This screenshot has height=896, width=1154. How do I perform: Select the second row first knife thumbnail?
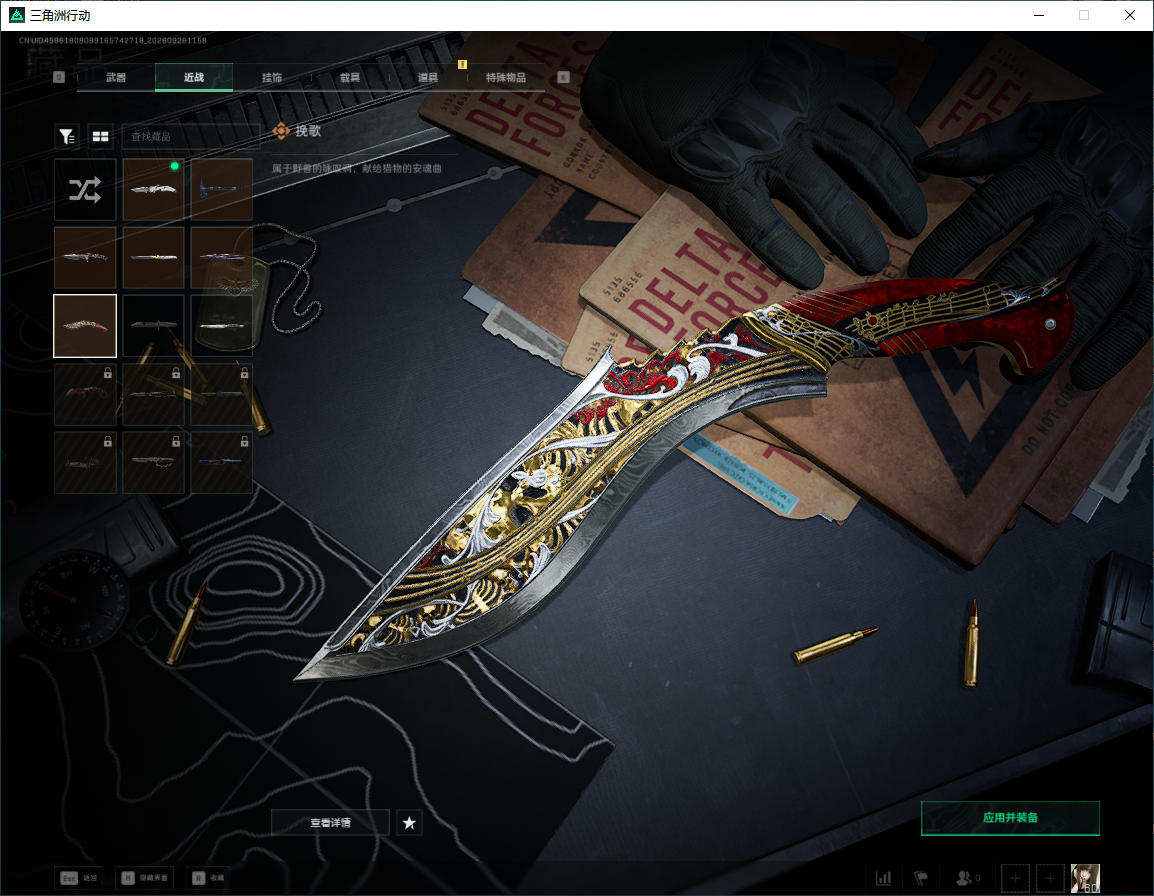tap(85, 258)
